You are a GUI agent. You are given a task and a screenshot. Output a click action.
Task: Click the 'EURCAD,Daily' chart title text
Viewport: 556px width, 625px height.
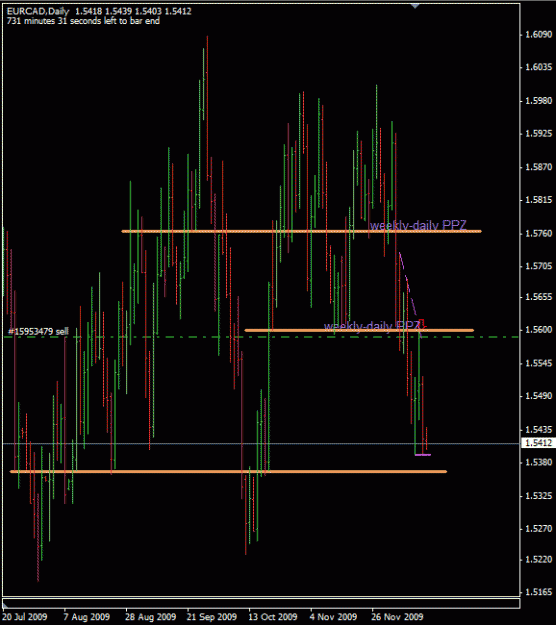(x=38, y=11)
